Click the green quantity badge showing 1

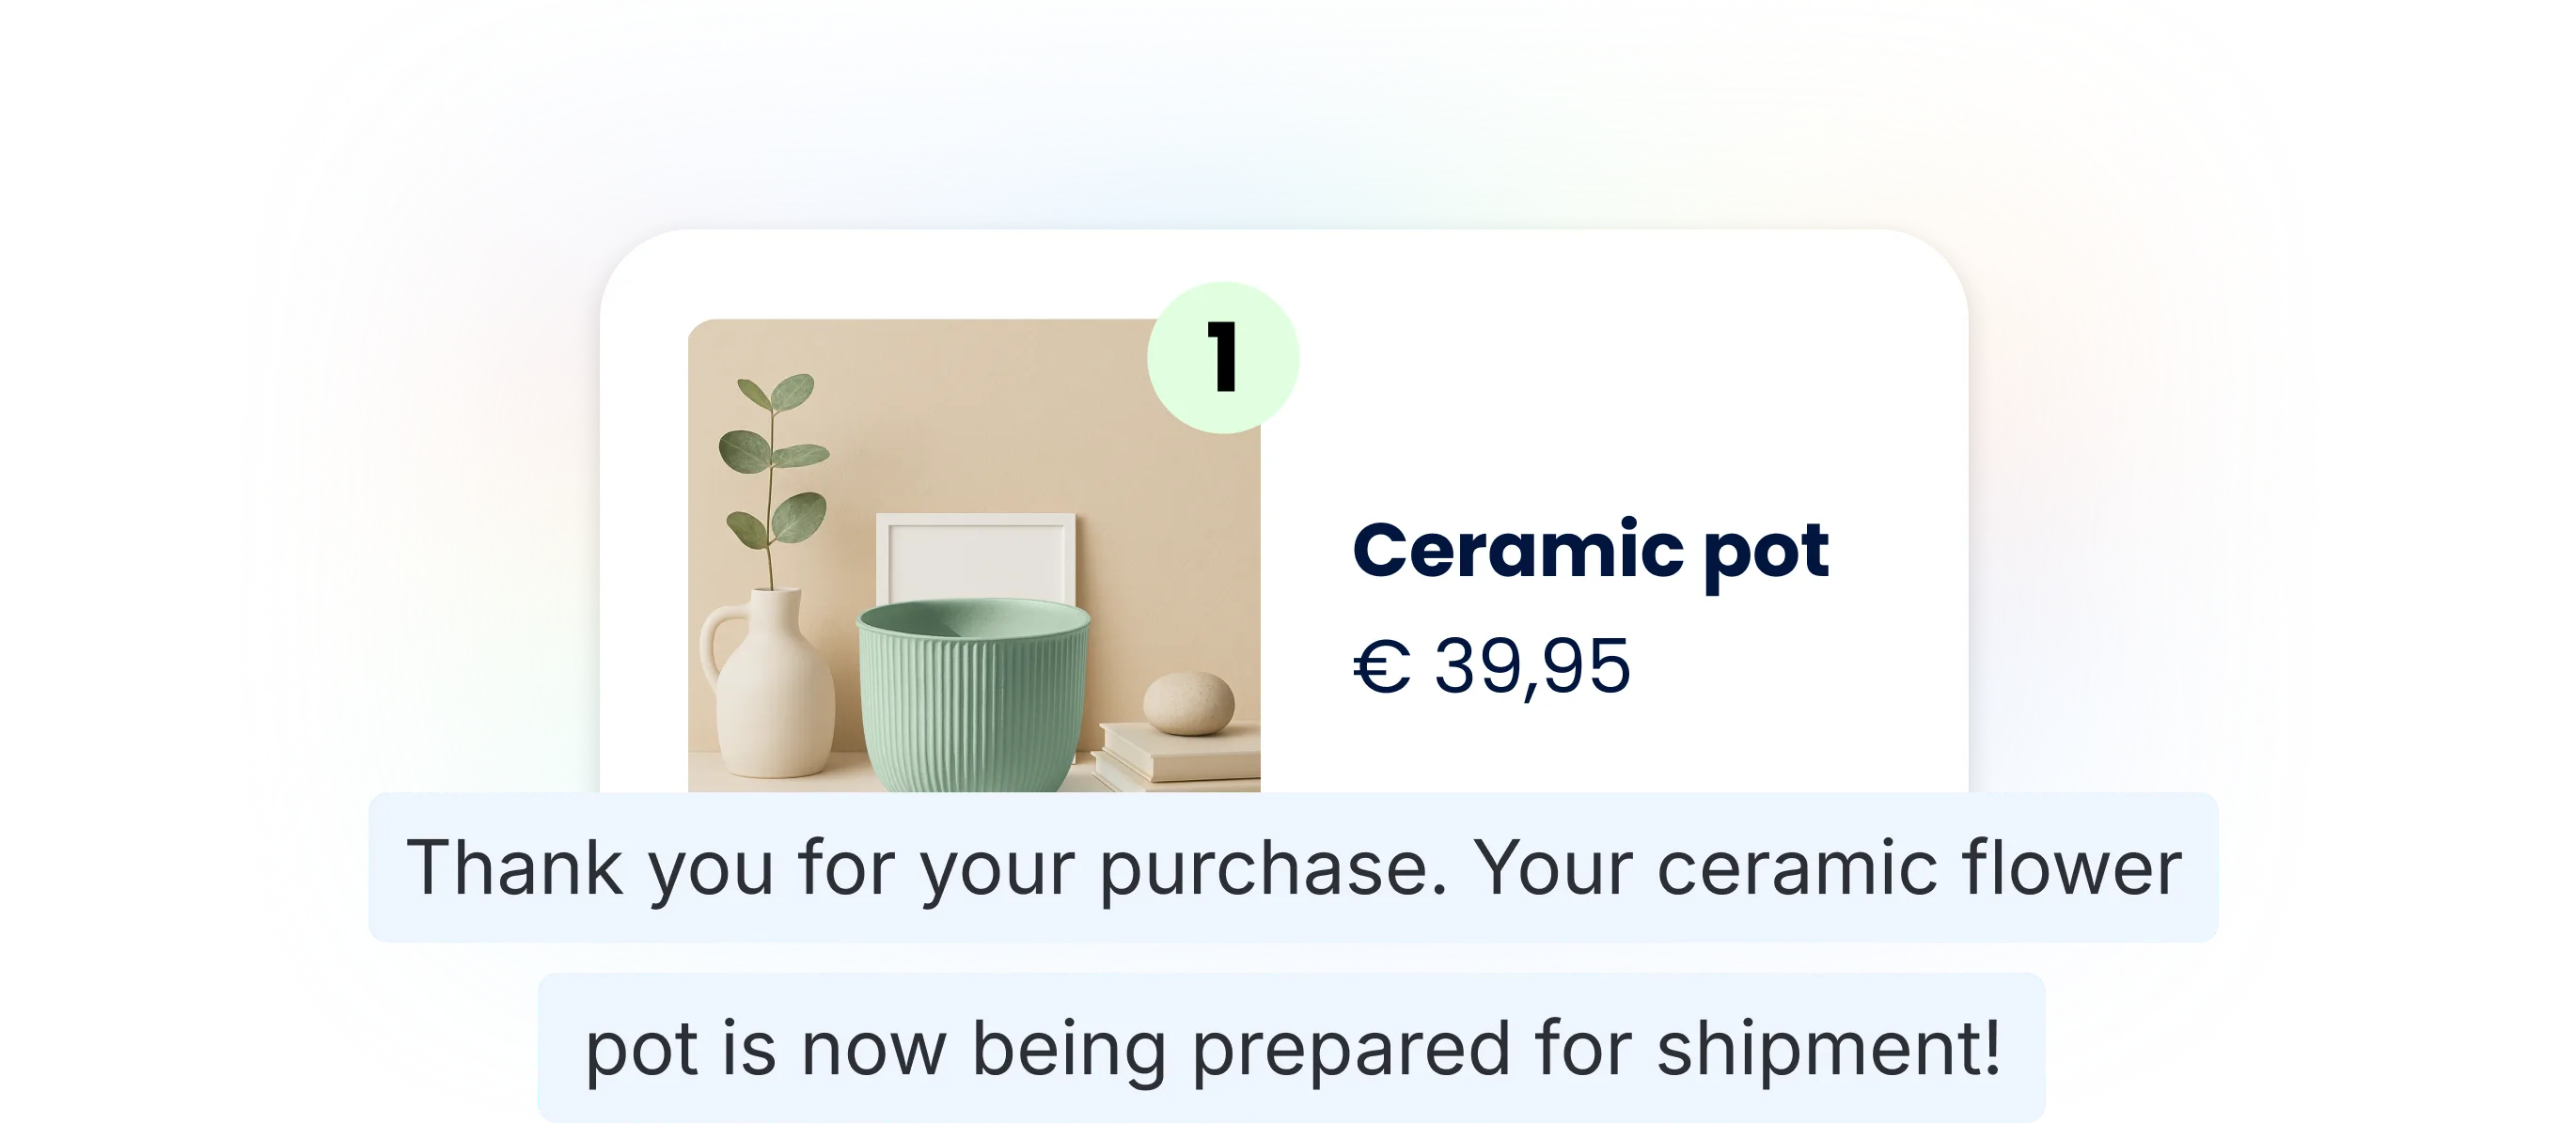pyautogui.click(x=1222, y=358)
